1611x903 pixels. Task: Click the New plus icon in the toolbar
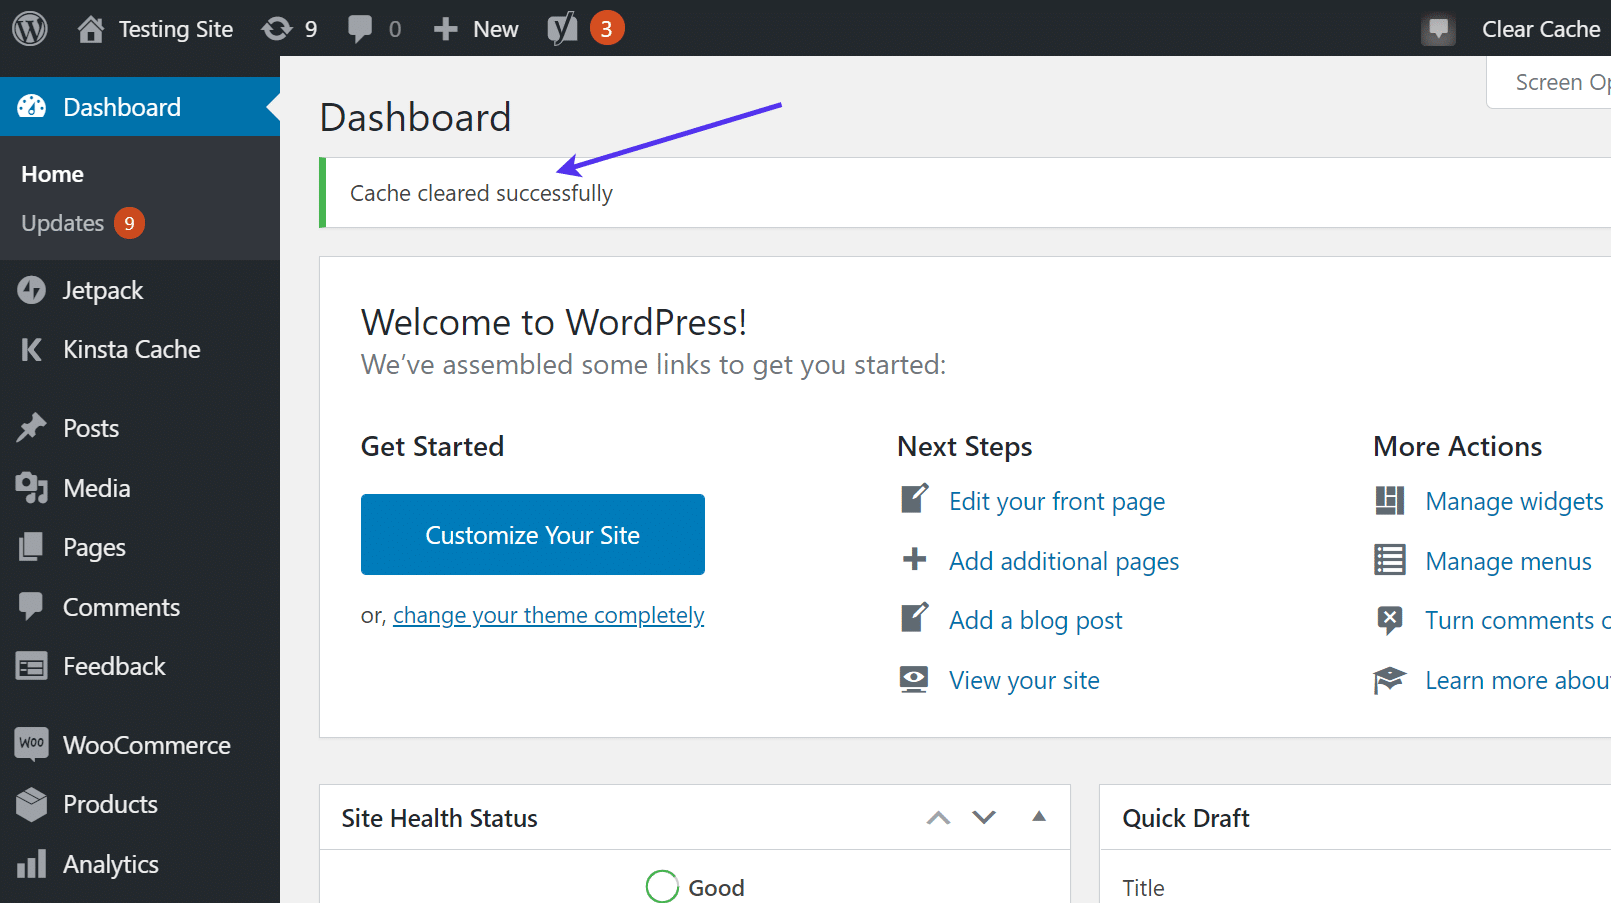(445, 28)
